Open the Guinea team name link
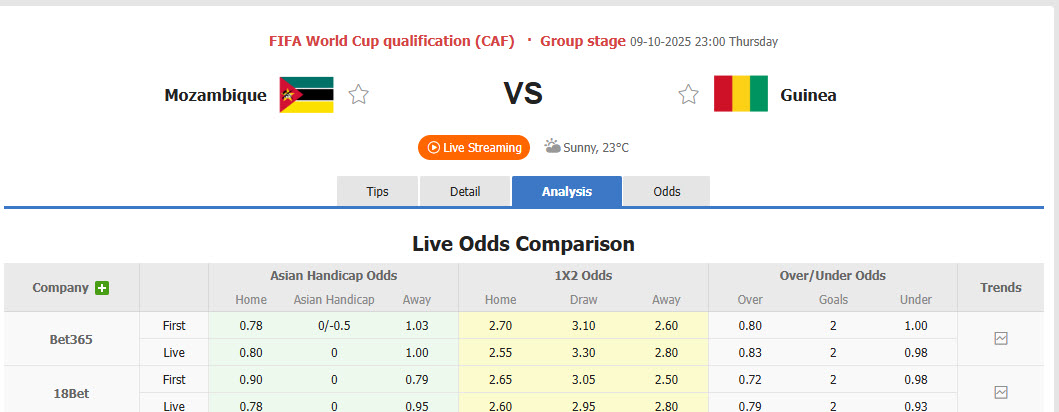The image size is (1059, 412). 808,95
